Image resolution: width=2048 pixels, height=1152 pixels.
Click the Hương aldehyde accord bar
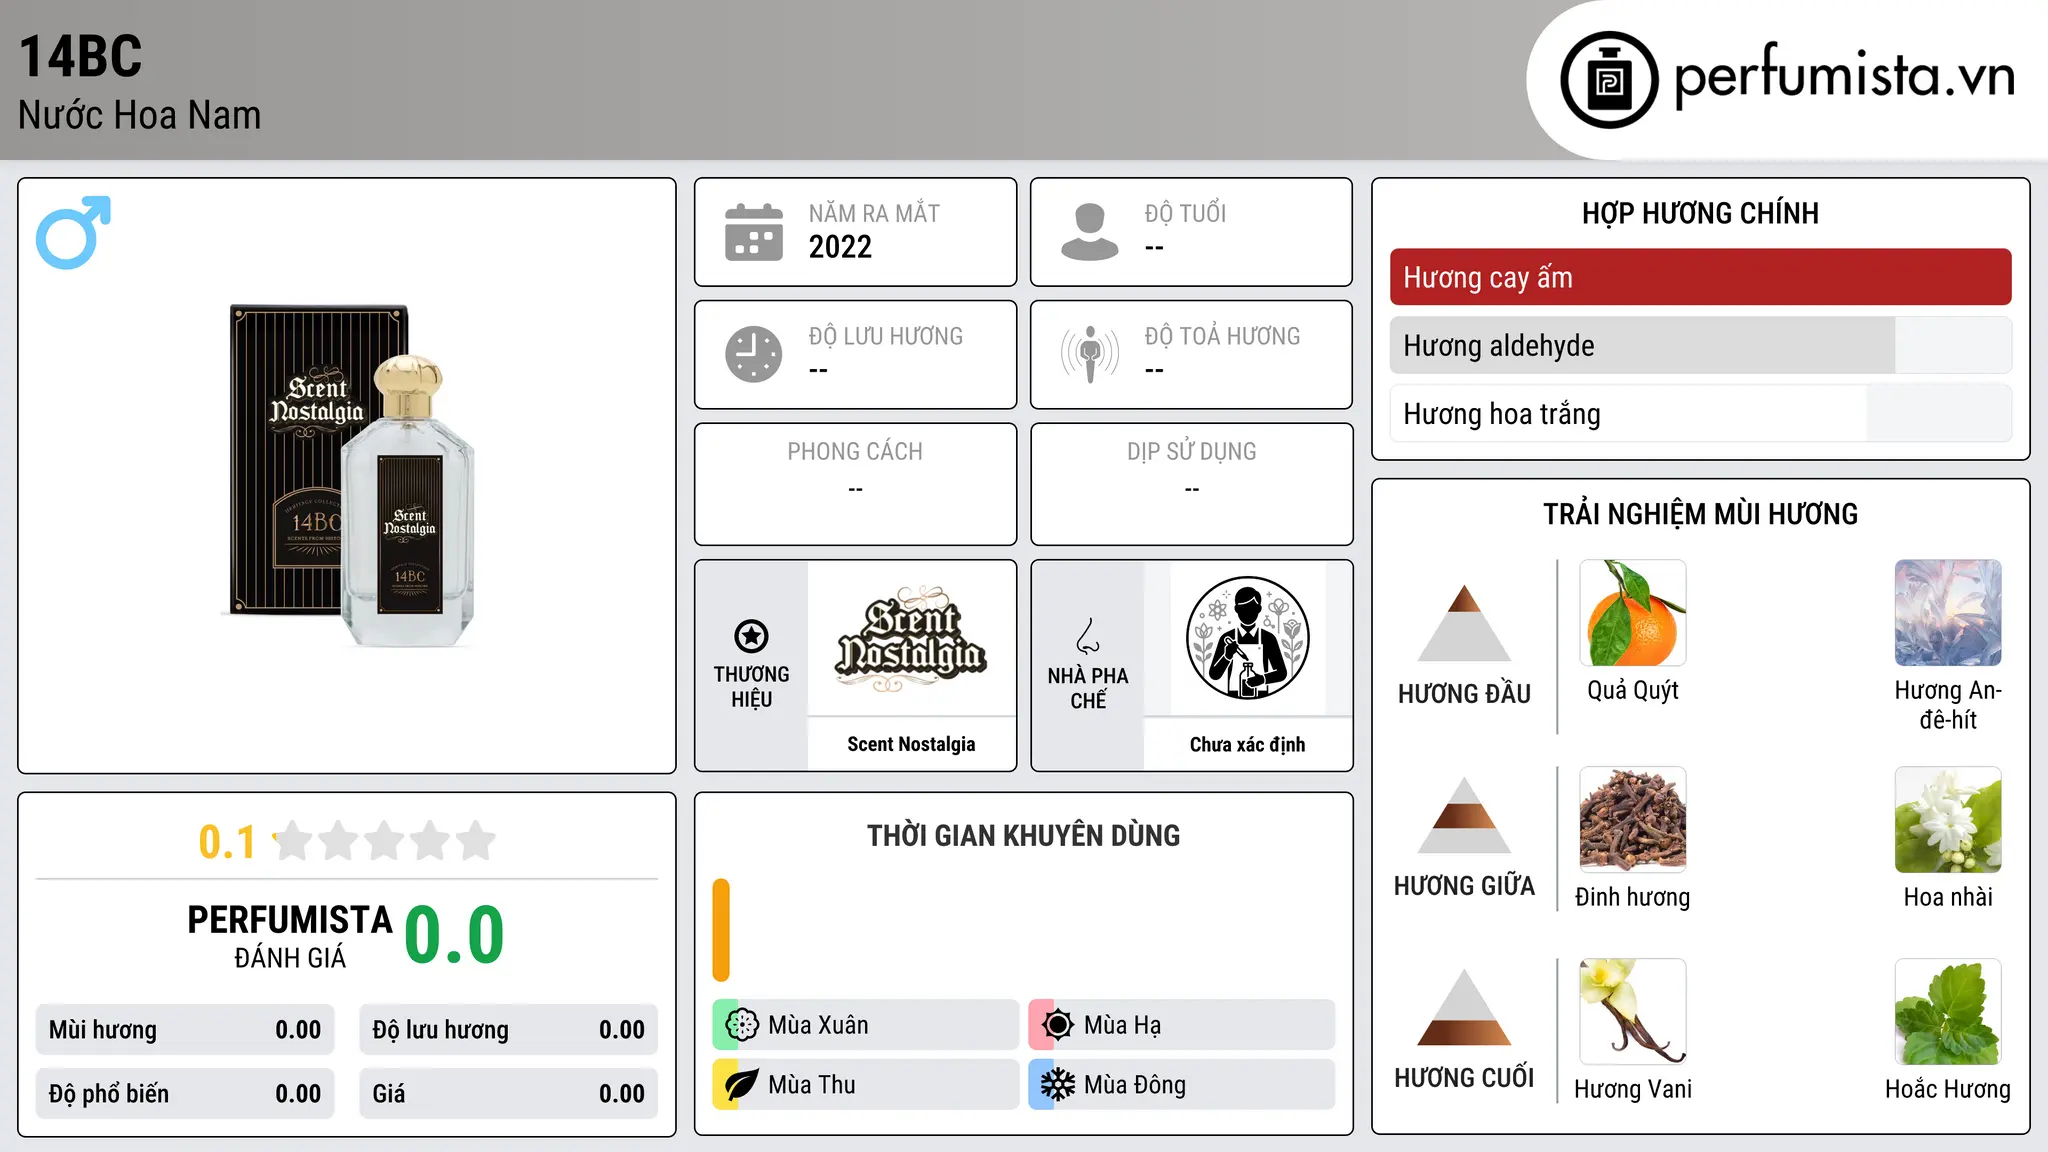point(1700,345)
